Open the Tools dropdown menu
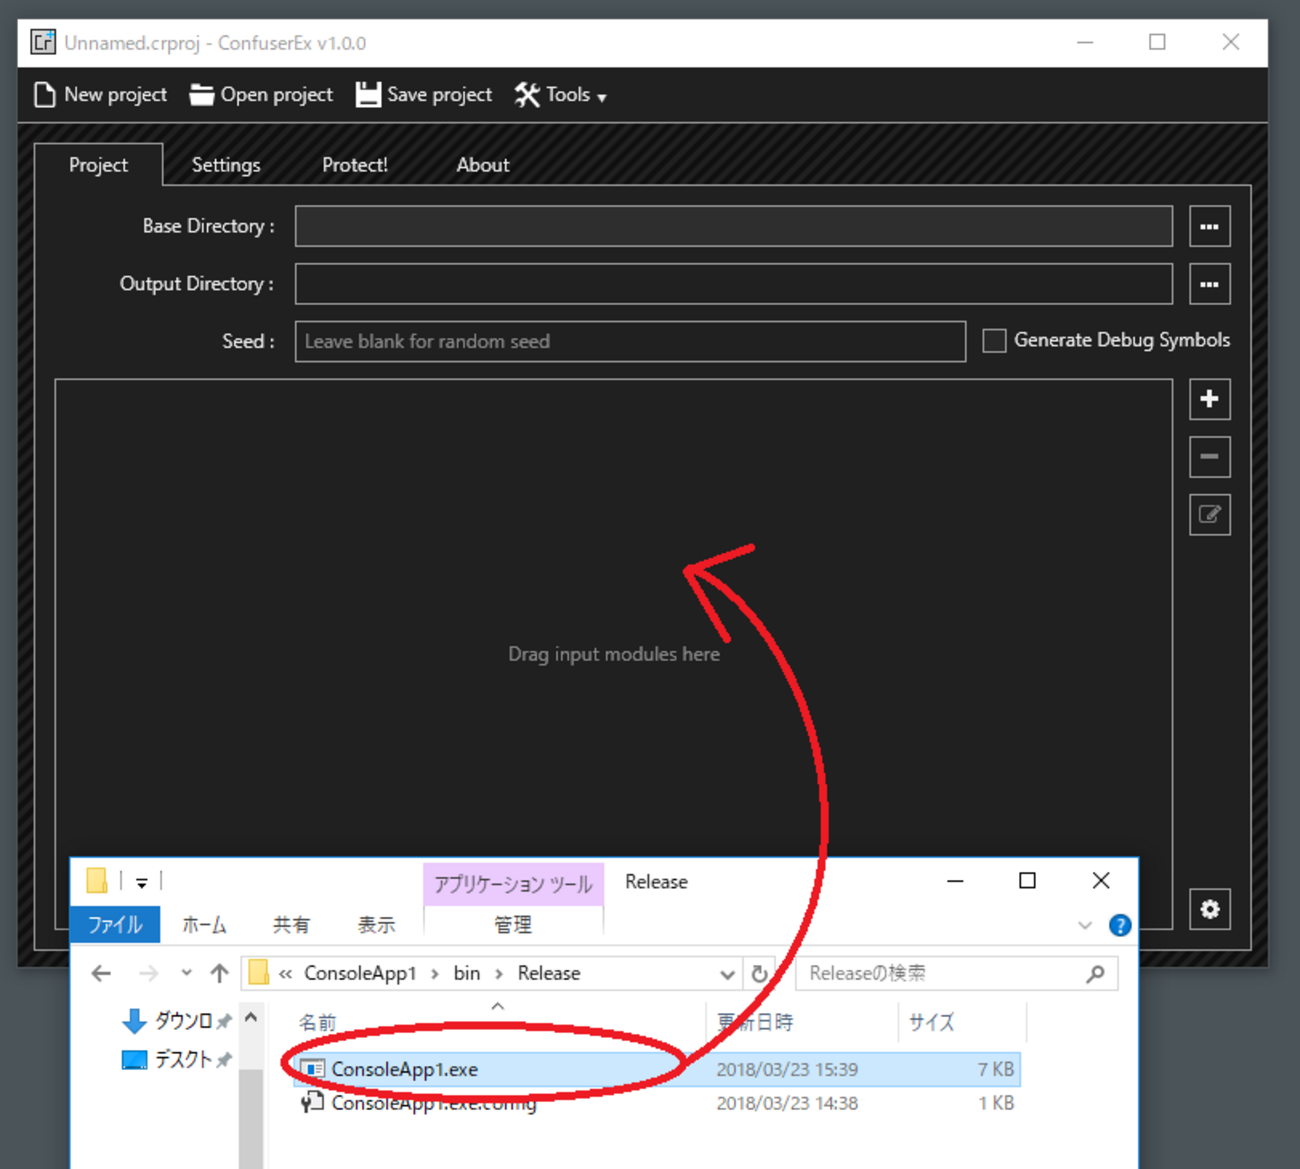The height and width of the screenshot is (1169, 1300). 561,95
